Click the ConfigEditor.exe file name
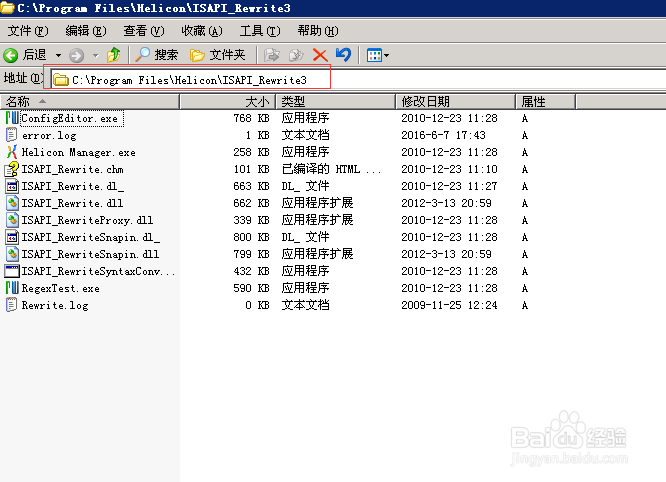The width and height of the screenshot is (666, 482). click(70, 118)
